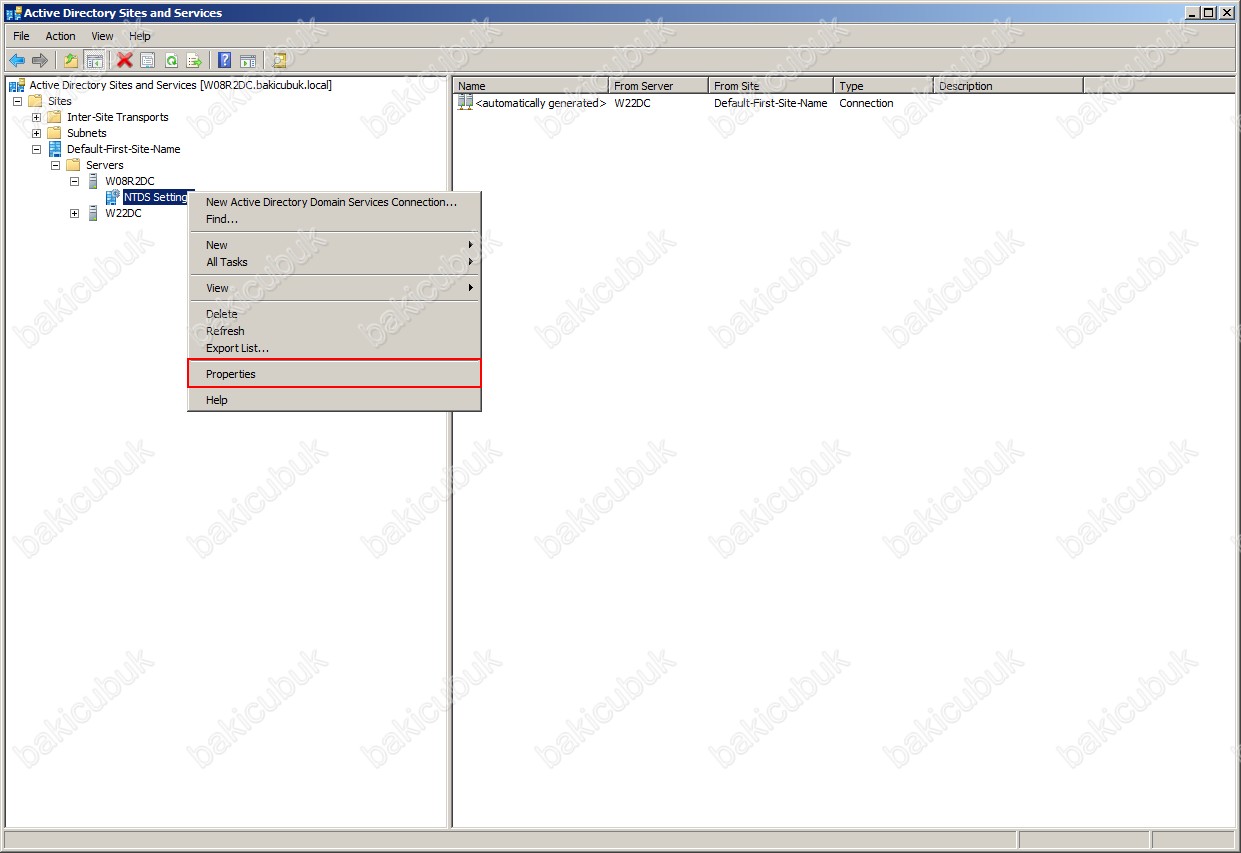1241x853 pixels.
Task: Click W22DC in the From Server column
Action: tap(632, 103)
